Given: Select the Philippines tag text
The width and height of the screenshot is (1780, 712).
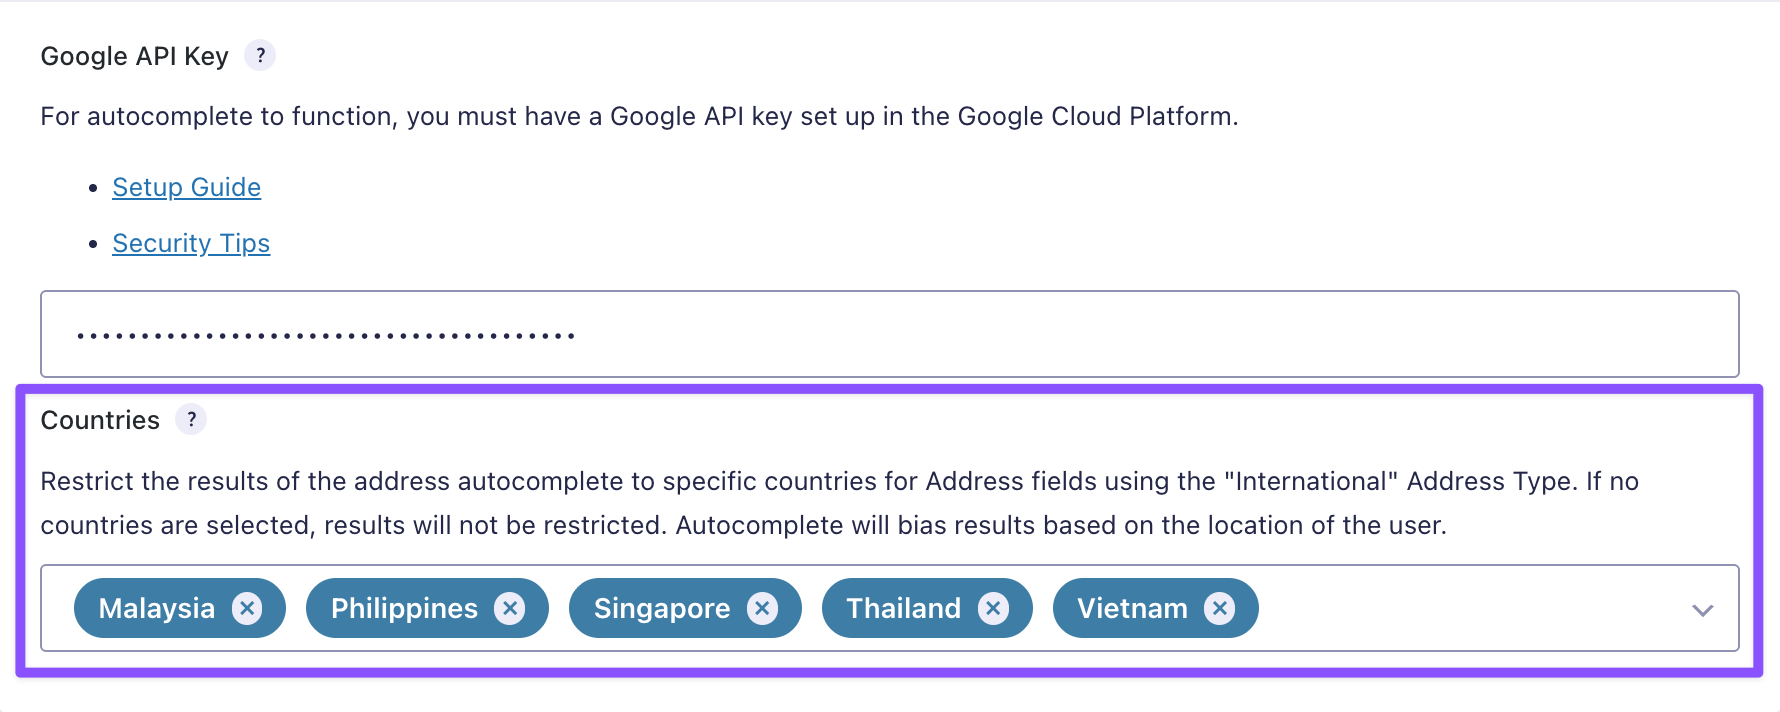Looking at the screenshot, I should [404, 608].
